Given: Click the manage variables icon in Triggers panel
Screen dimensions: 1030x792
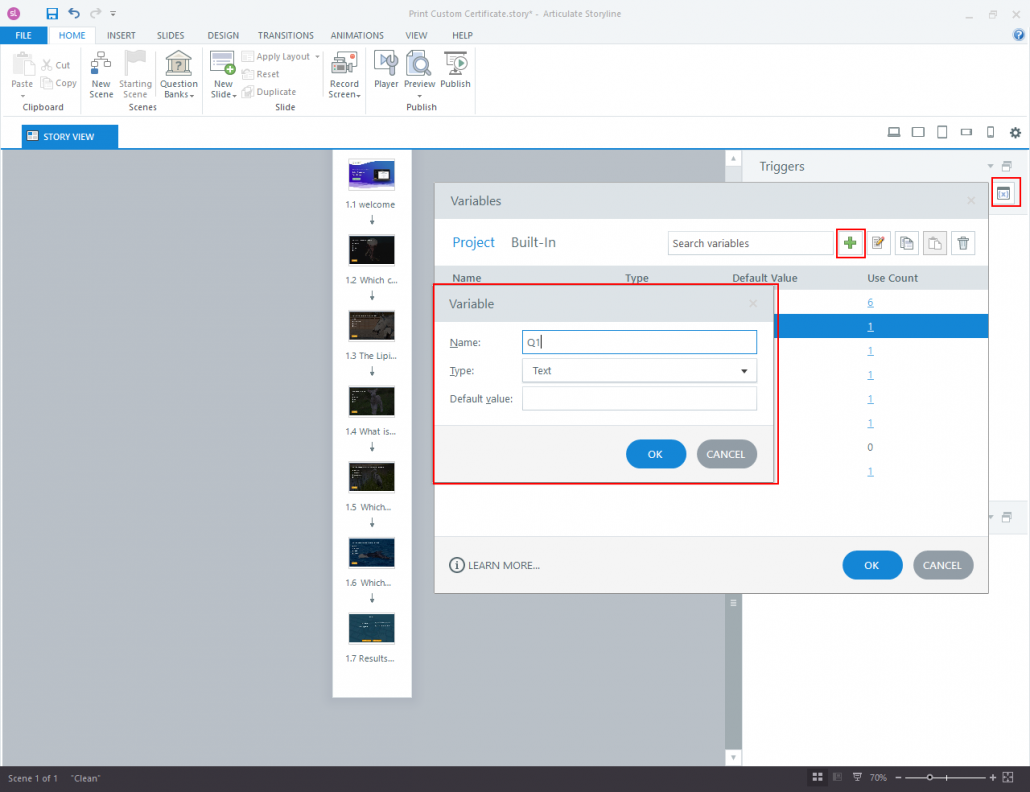Looking at the screenshot, I should (x=1005, y=193).
